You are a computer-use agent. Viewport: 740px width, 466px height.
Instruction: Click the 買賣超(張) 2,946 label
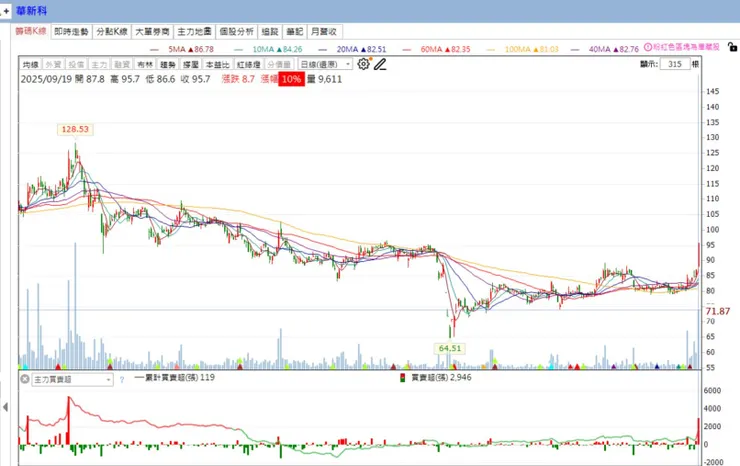point(441,378)
